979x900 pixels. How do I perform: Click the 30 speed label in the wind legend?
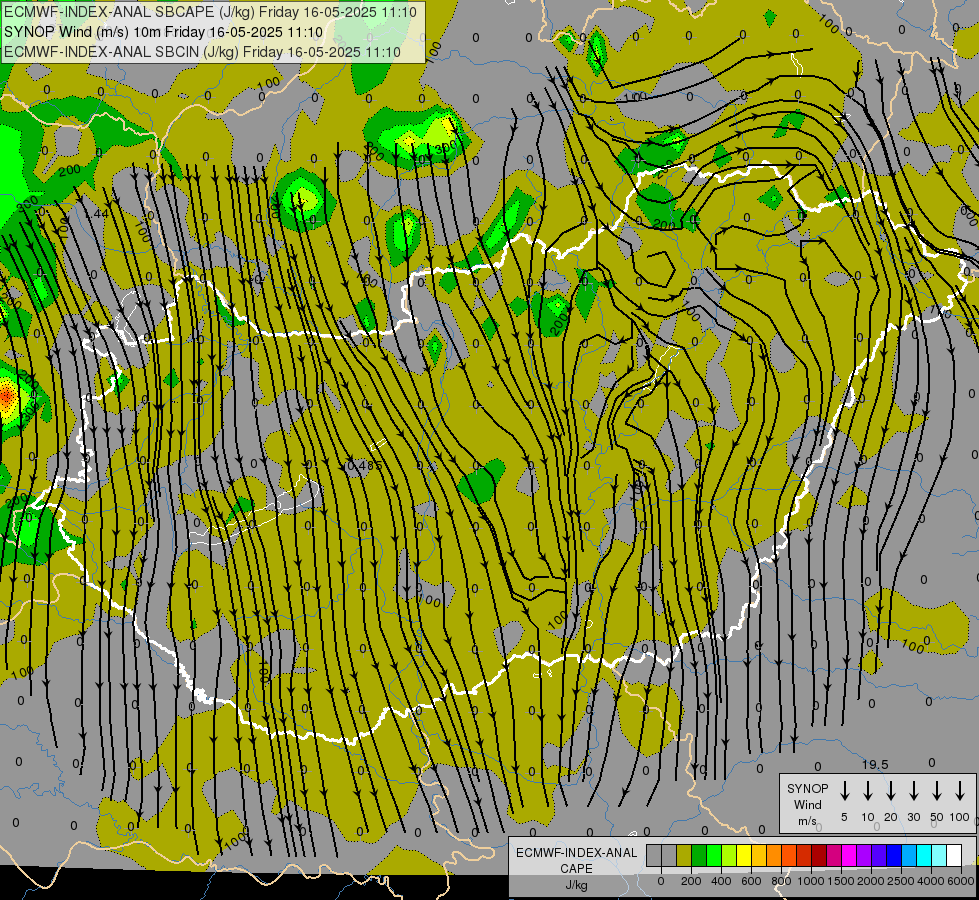(913, 817)
